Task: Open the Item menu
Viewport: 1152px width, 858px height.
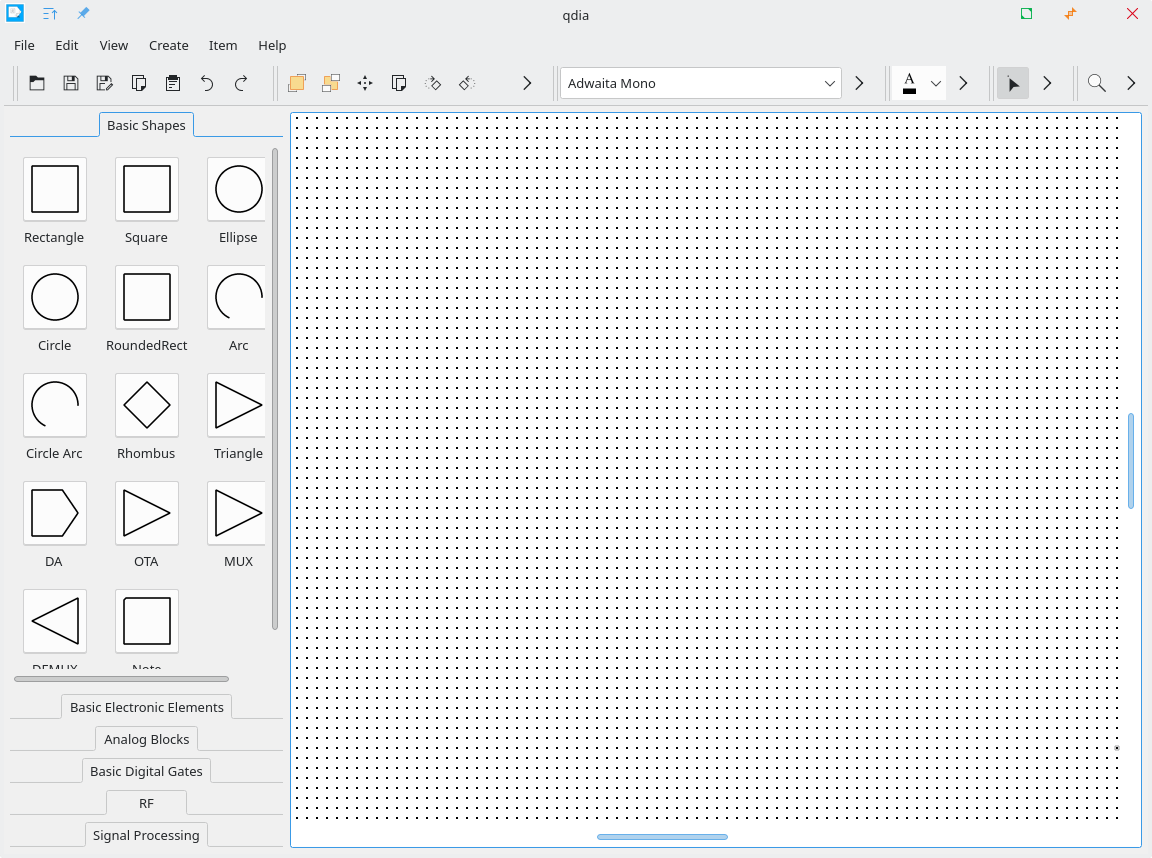Action: tap(223, 45)
